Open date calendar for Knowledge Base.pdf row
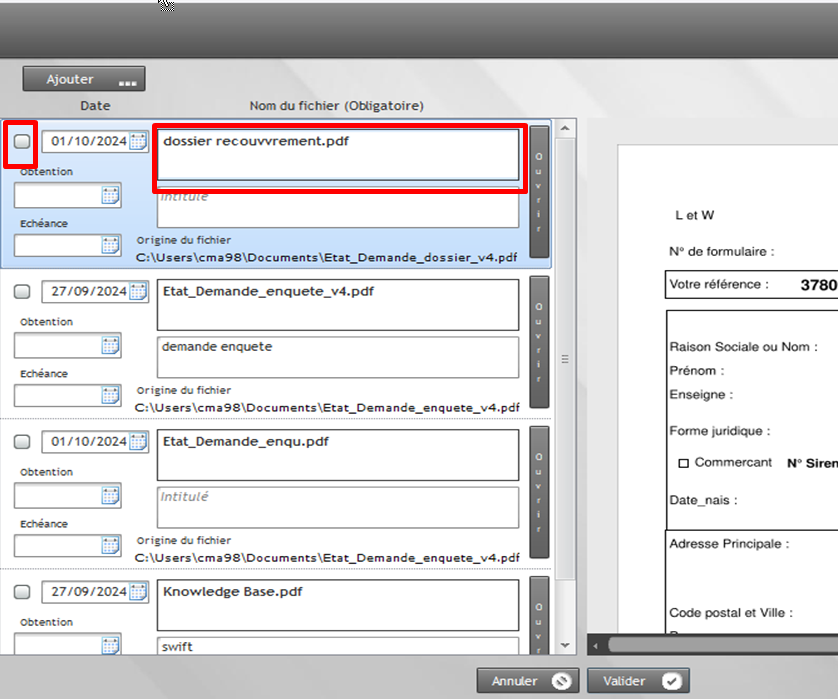 coord(138,592)
